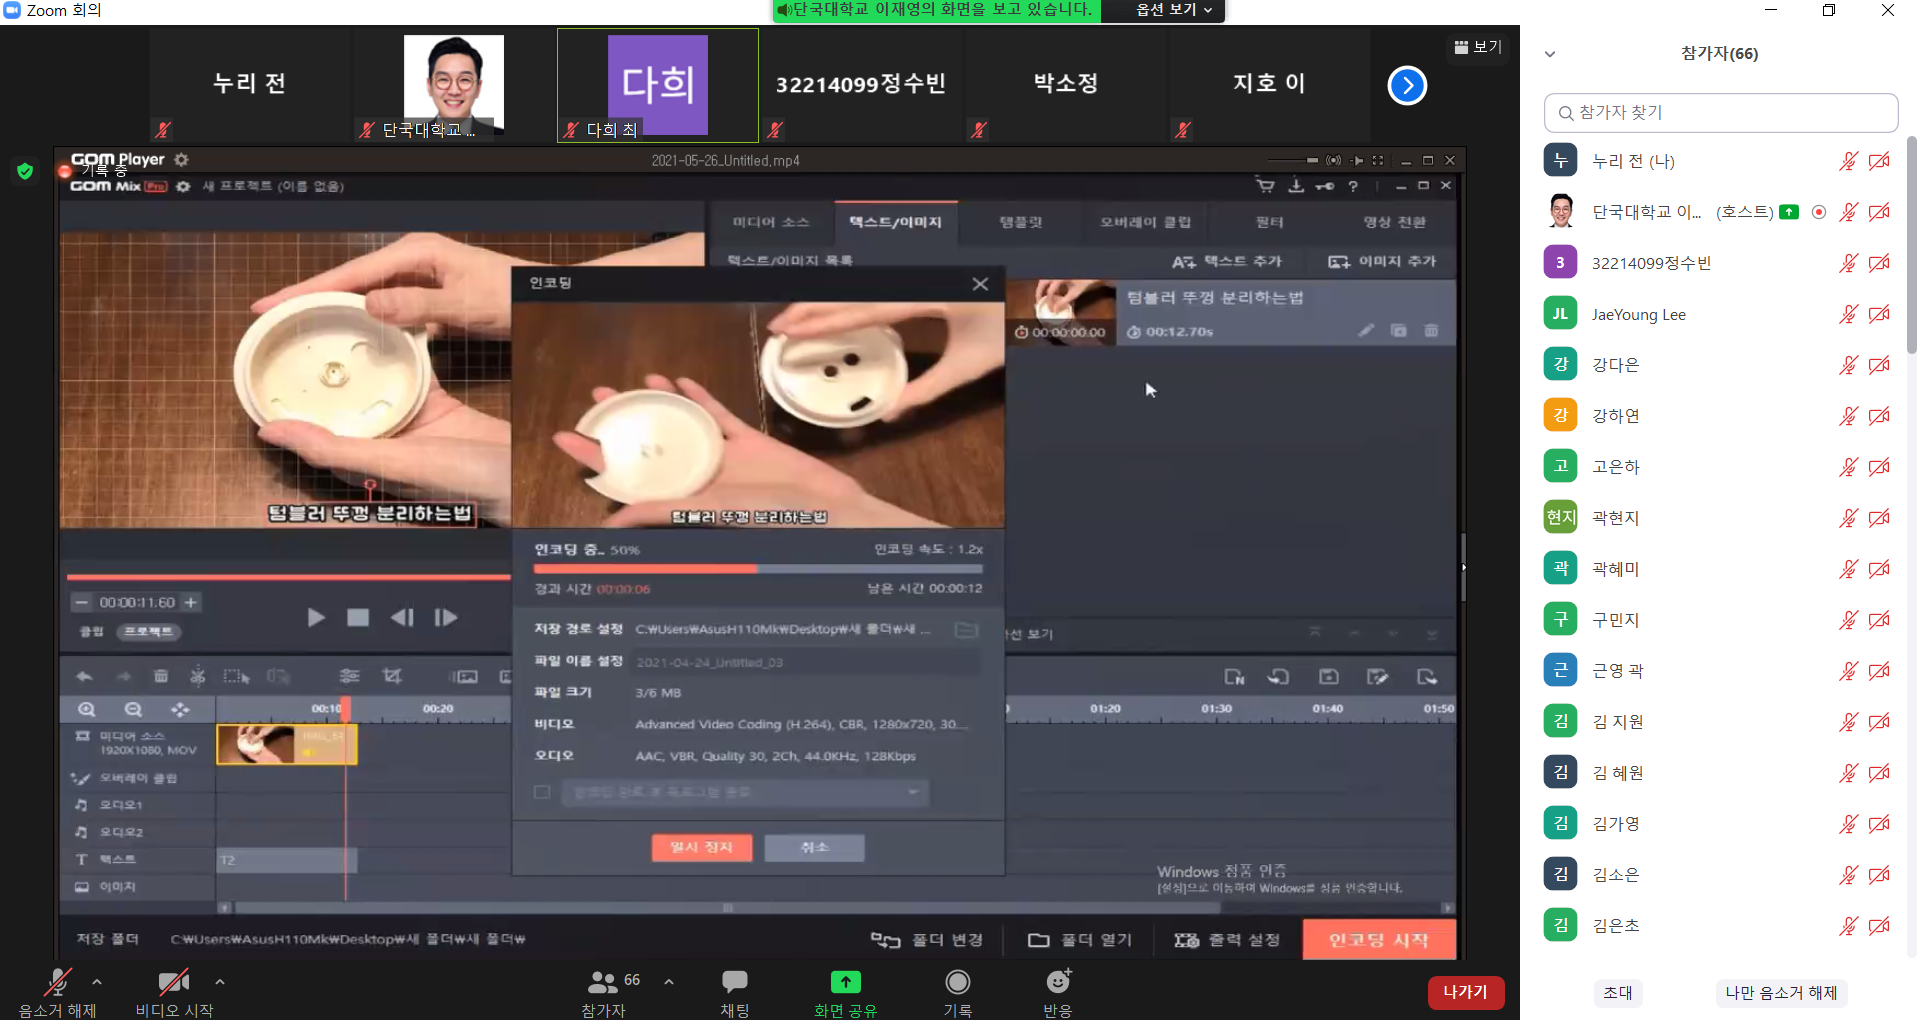Select the 단국대학교 host video tile

454,85
